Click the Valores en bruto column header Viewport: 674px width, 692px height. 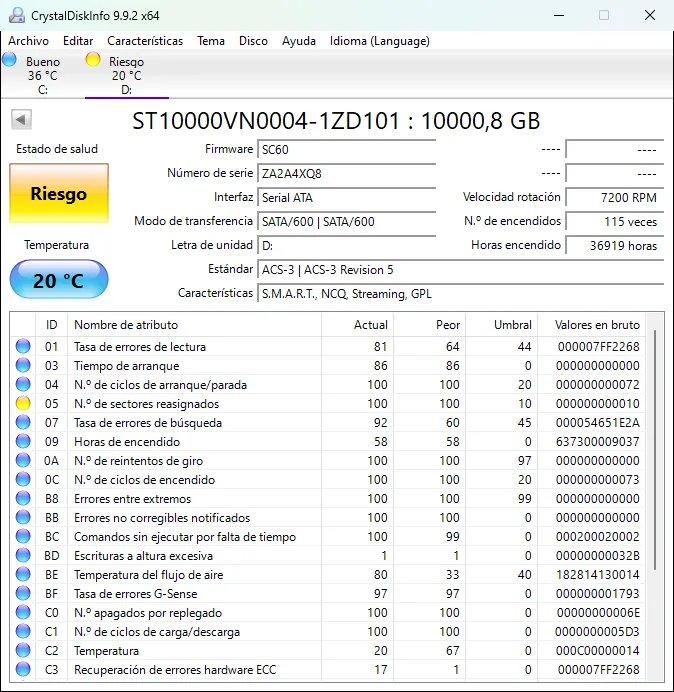click(x=592, y=325)
